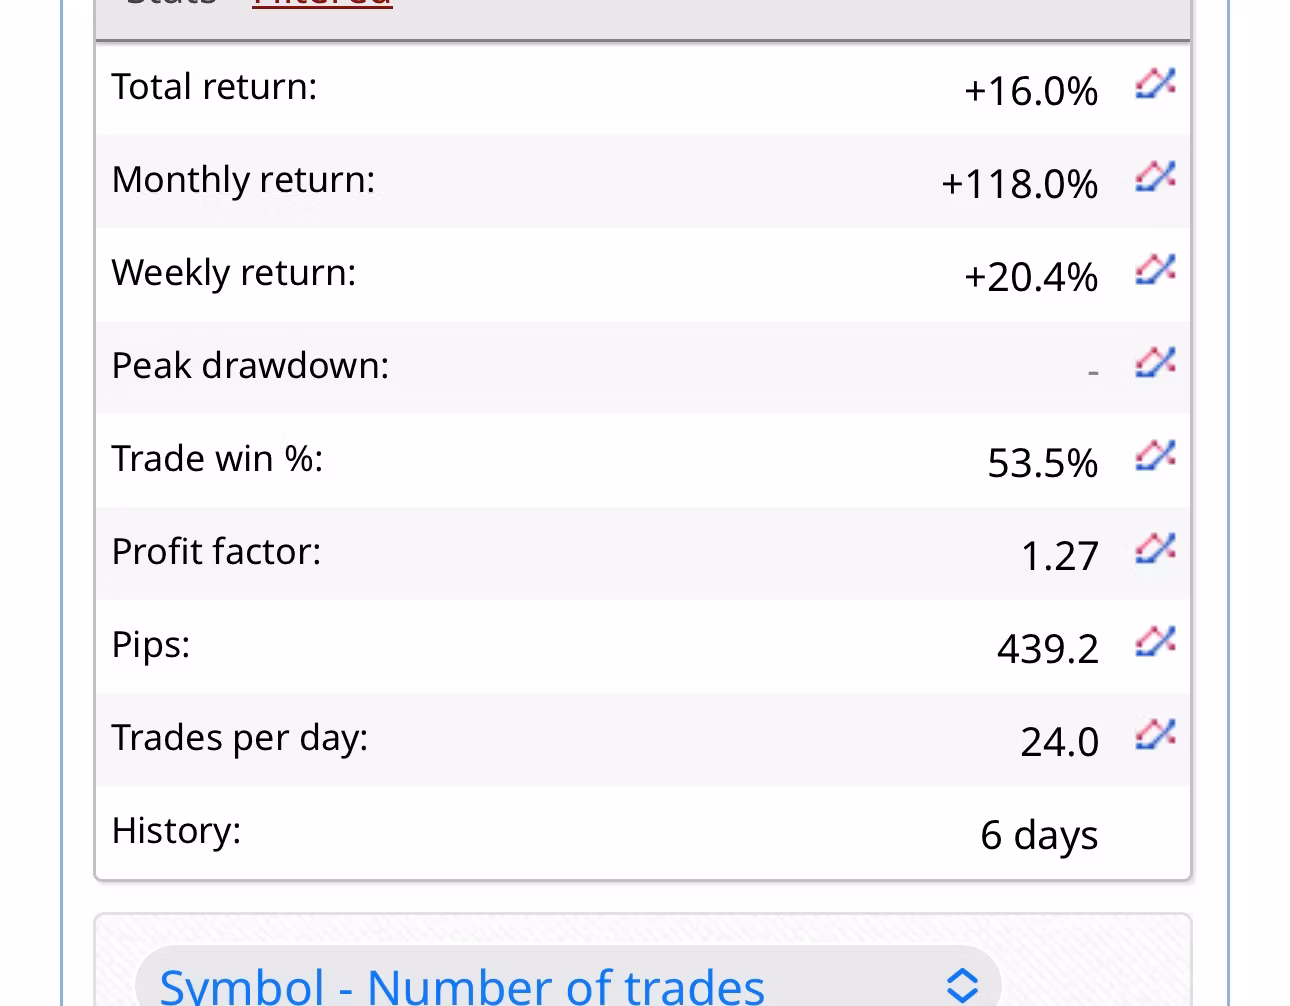Click the Total return label
This screenshot has width=1290, height=1006.
214,87
